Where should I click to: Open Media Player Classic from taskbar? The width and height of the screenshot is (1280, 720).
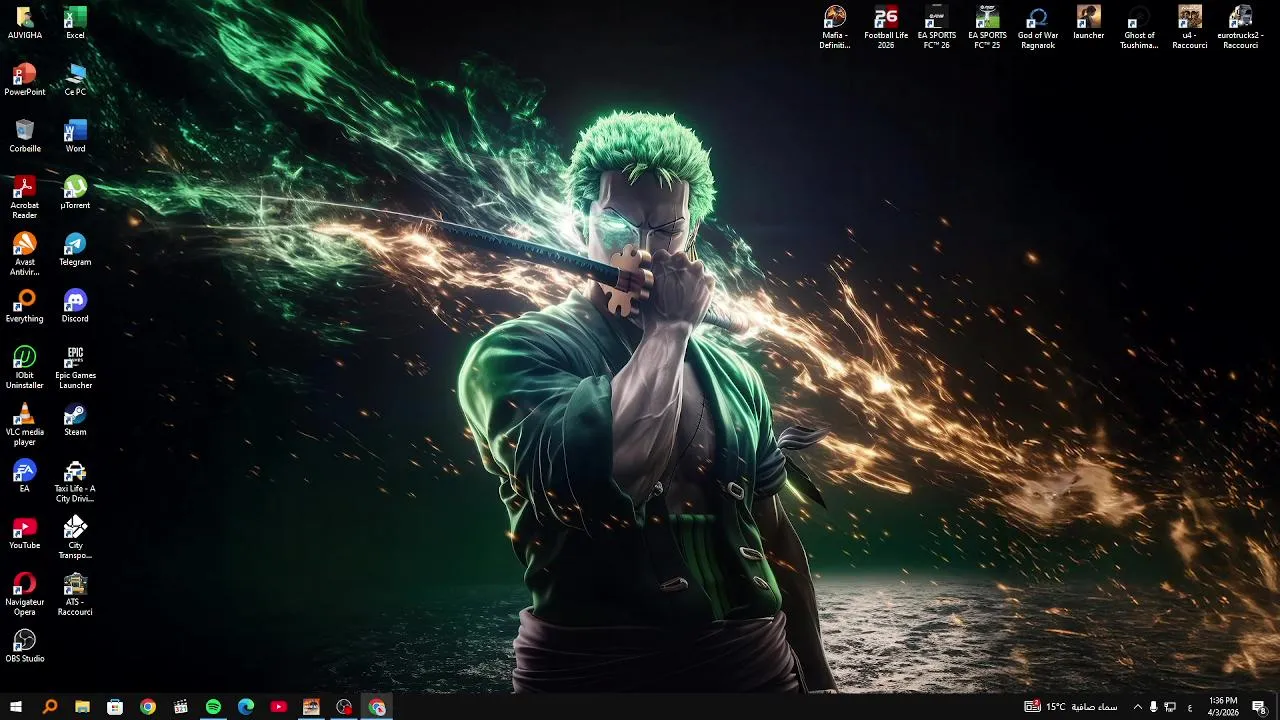coord(181,707)
